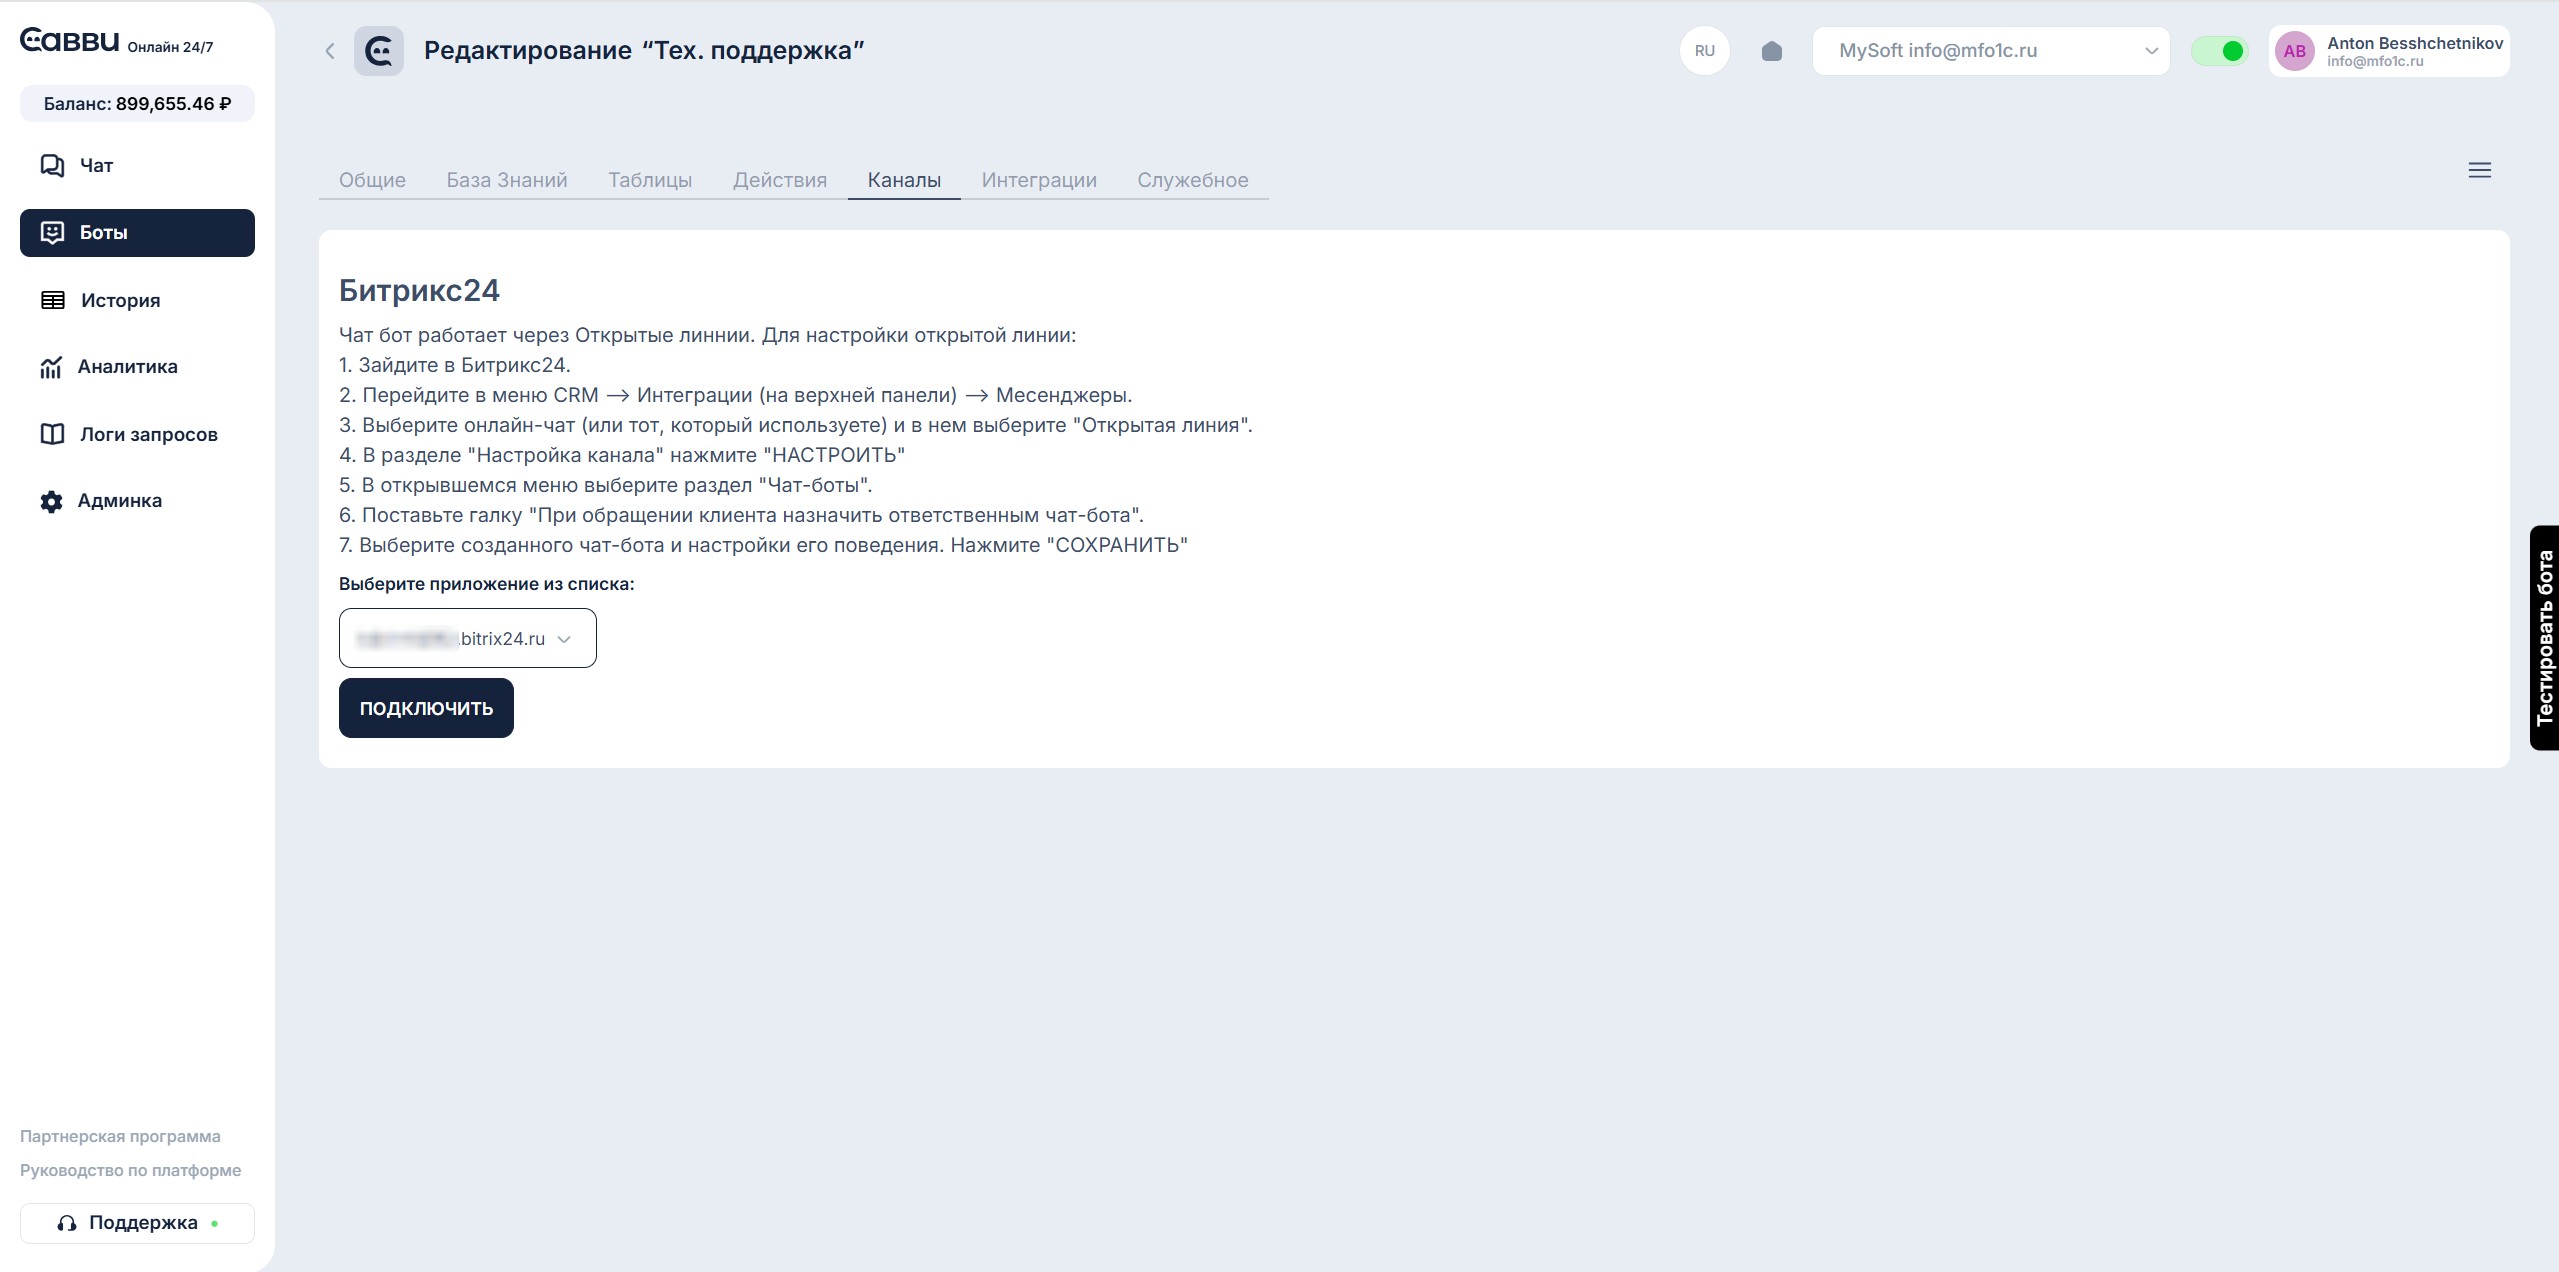Click the gray home-shaped header icon

click(x=1771, y=51)
